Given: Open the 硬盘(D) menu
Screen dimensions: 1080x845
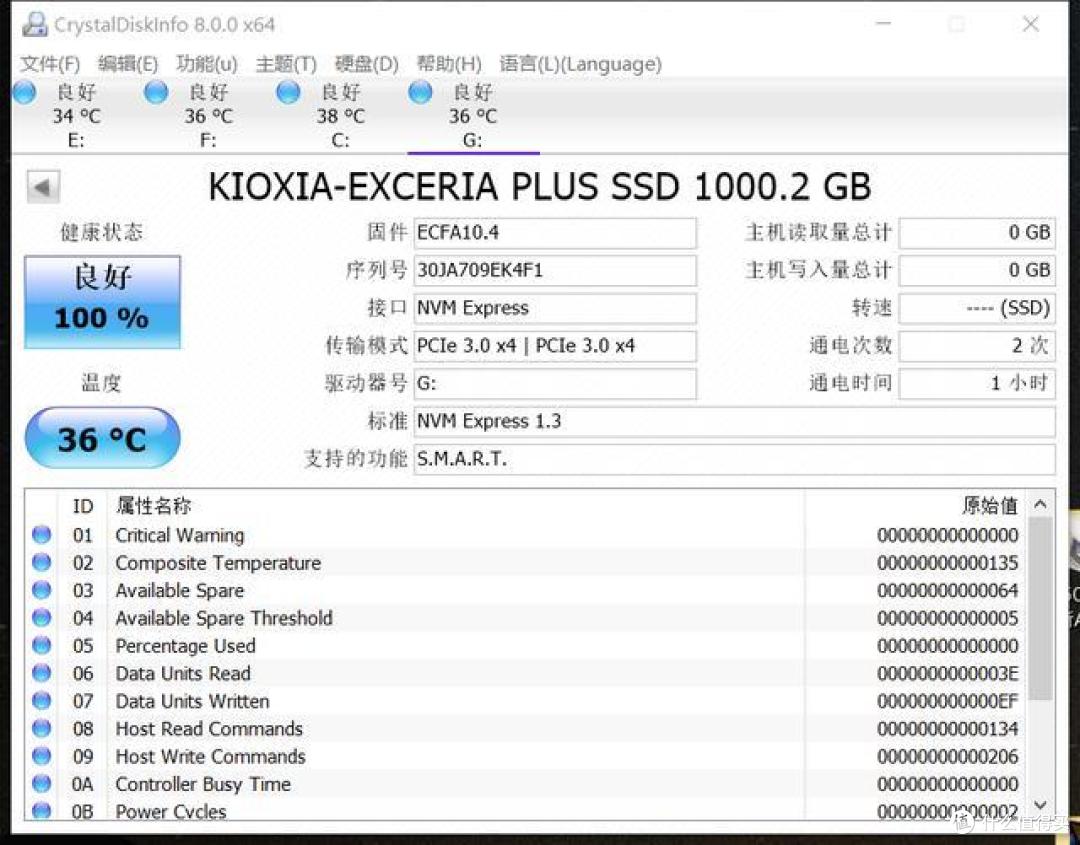Looking at the screenshot, I should click(x=366, y=64).
